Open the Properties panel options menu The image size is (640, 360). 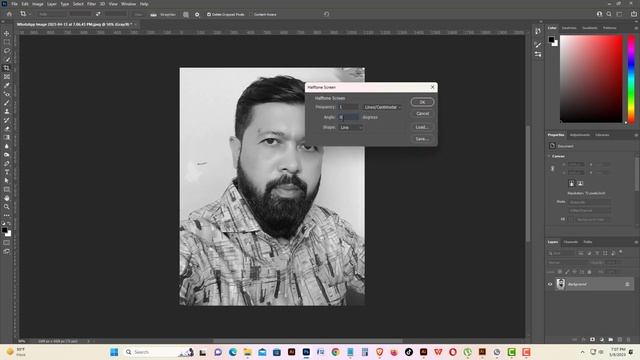636,135
